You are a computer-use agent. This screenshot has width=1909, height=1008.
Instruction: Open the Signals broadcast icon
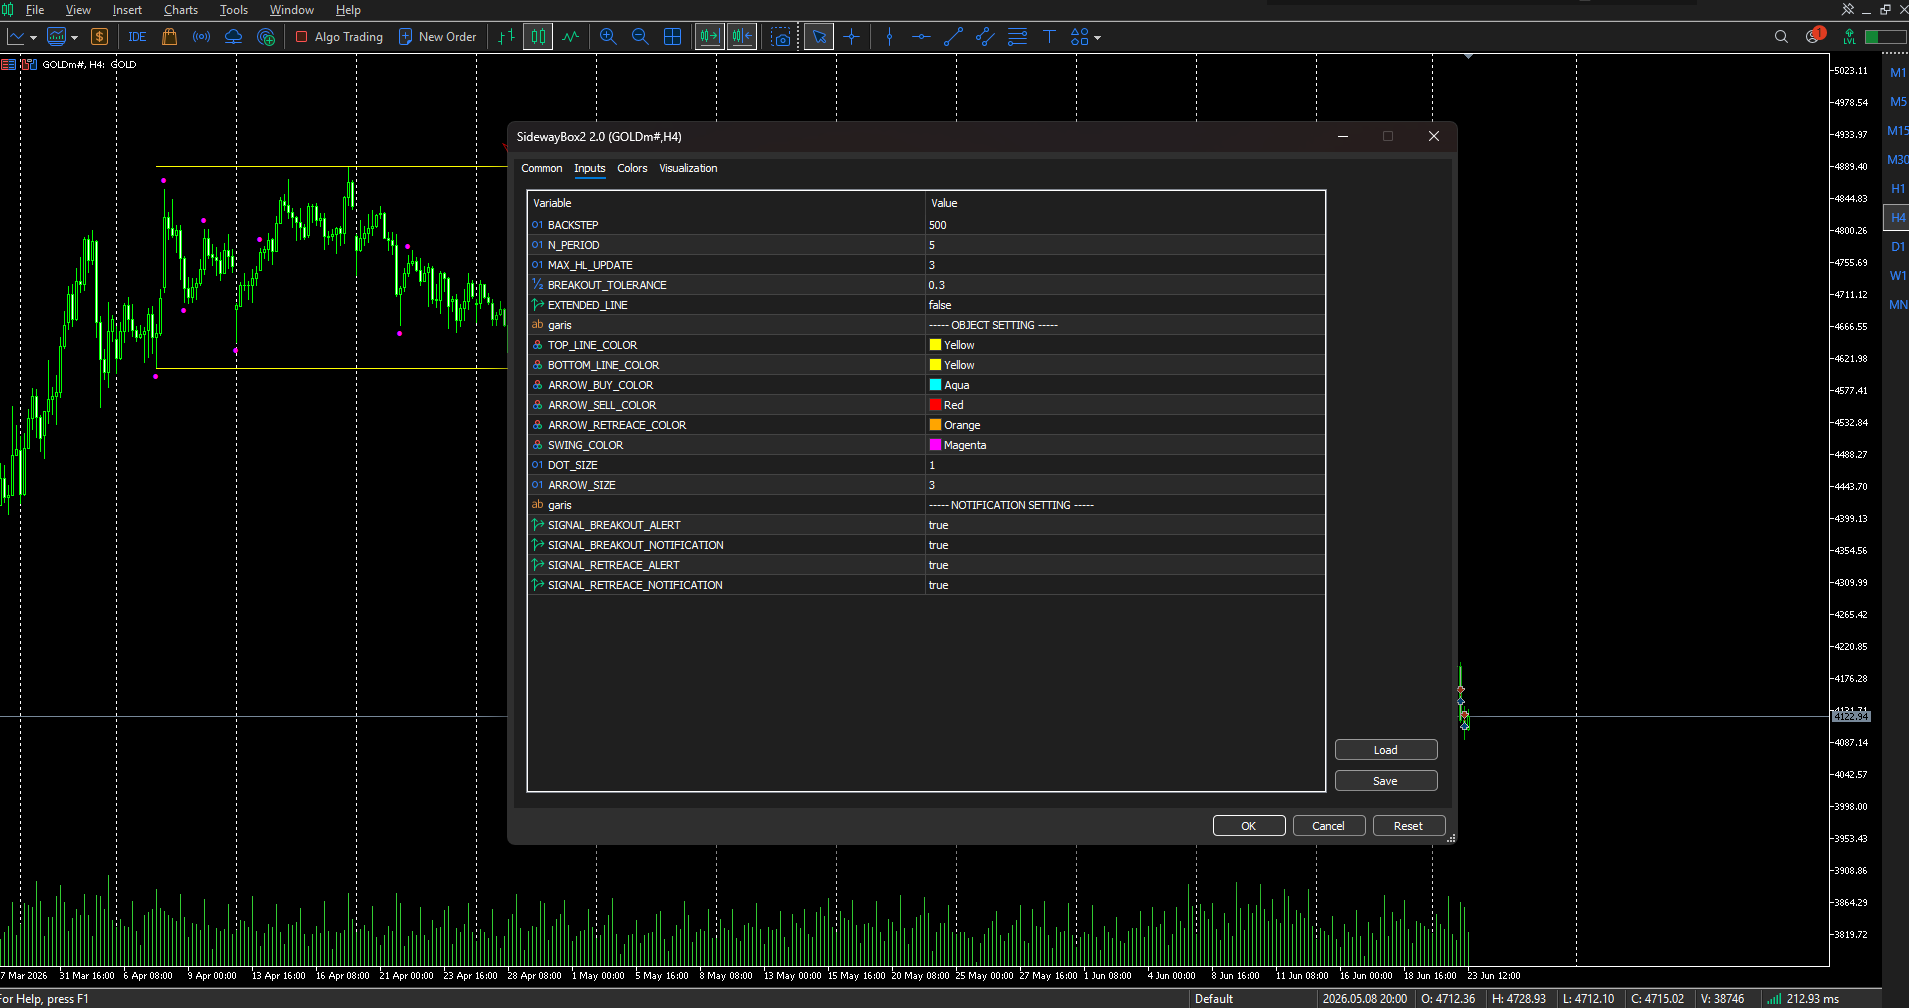202,37
